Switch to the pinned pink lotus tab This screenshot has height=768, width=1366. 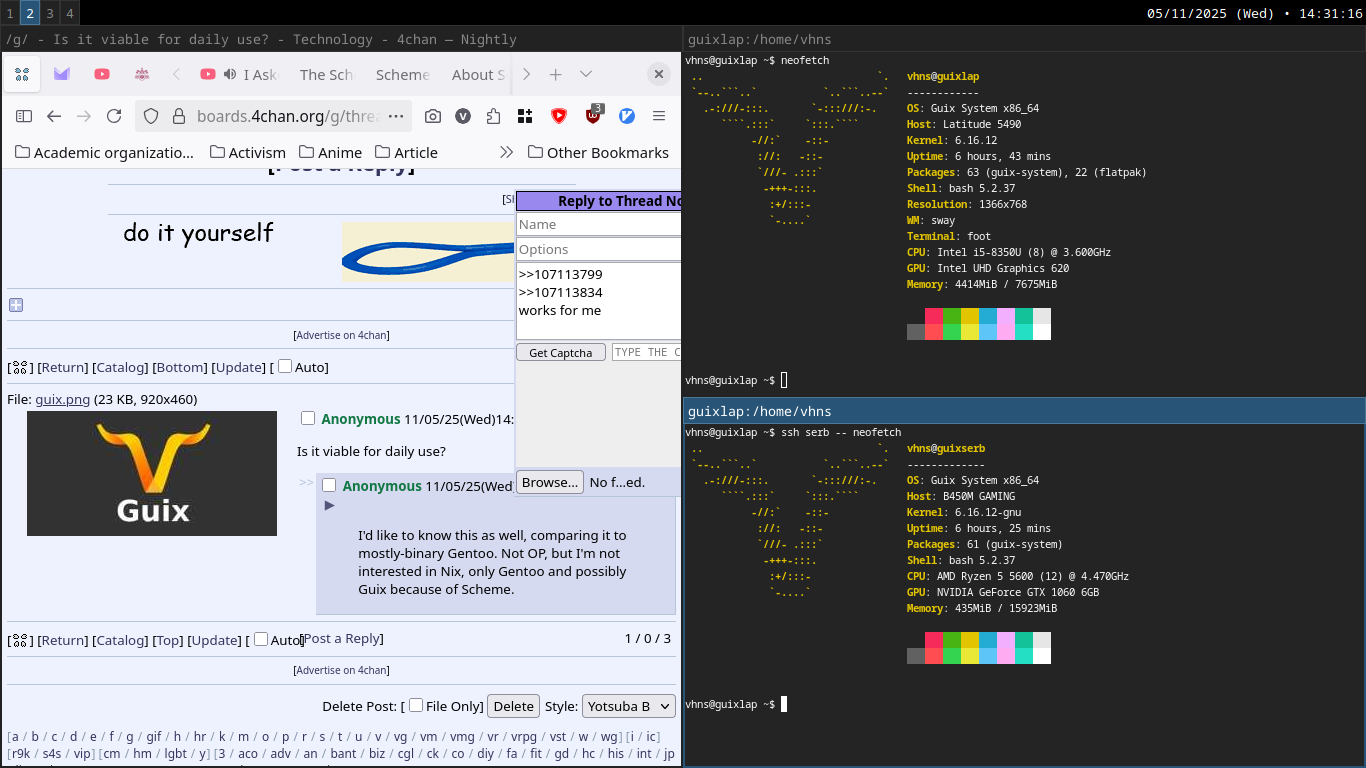(x=142, y=74)
